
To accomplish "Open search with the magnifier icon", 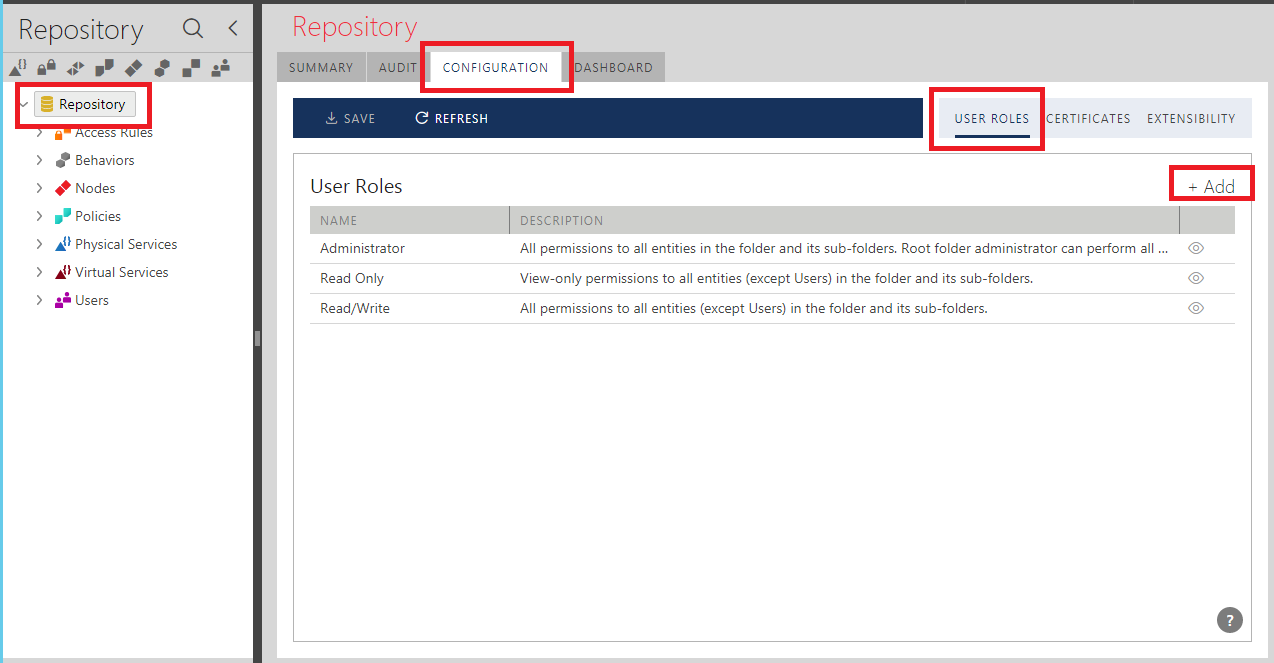I will coord(193,29).
